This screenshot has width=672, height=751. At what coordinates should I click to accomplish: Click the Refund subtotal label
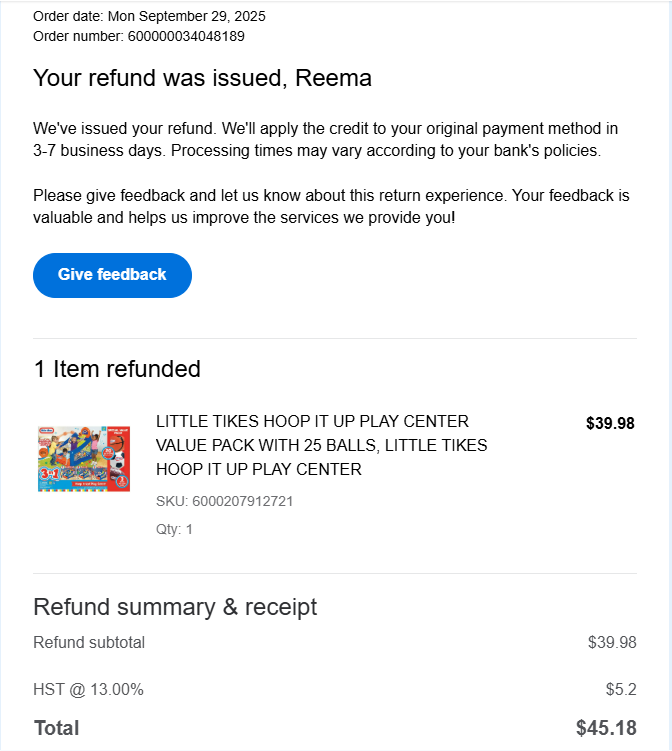tap(89, 642)
